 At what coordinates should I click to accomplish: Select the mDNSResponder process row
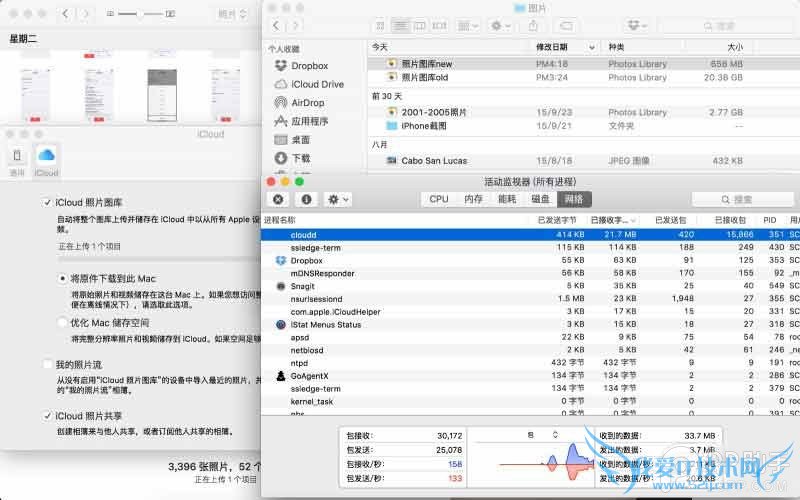click(531, 273)
